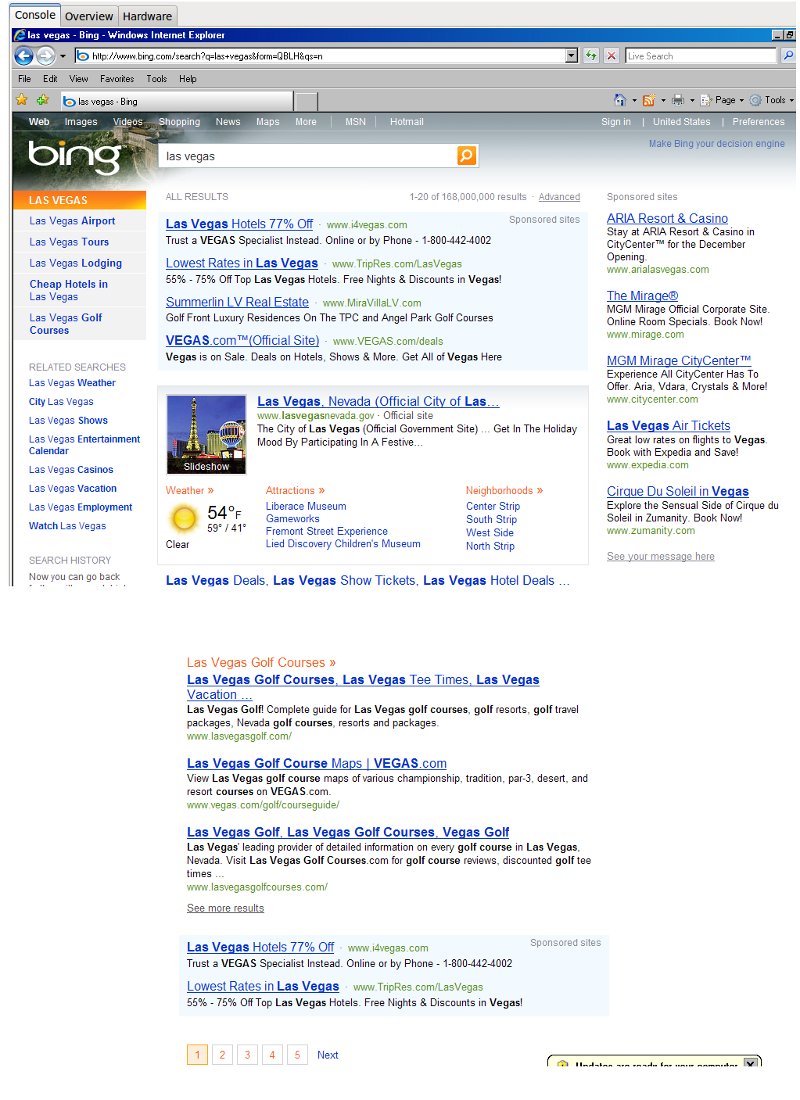
Task: Click in the Bing search box
Action: click(309, 156)
